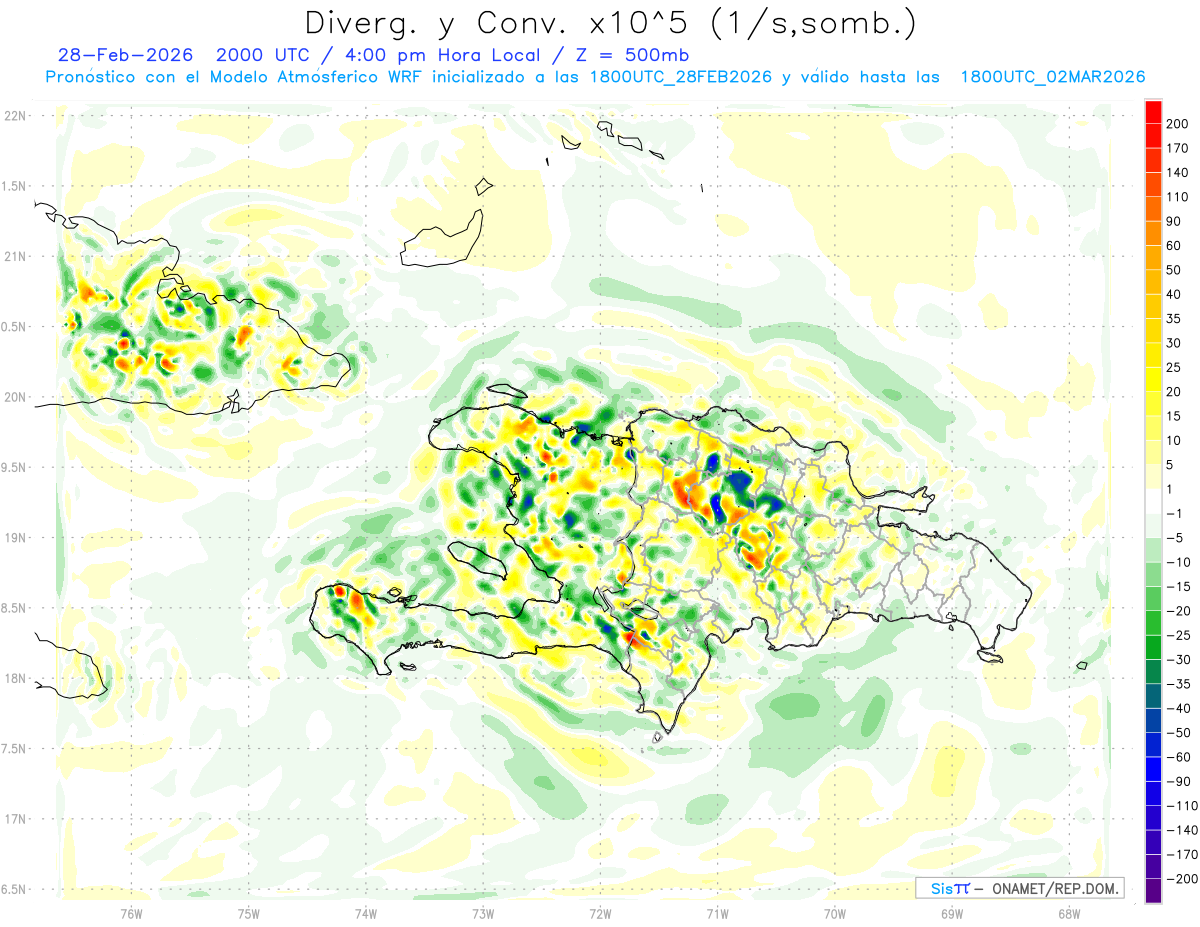
Task: Click the title 'Diverg. y Conv. x10^5 (1/s,somb.)'
Action: click(610, 23)
